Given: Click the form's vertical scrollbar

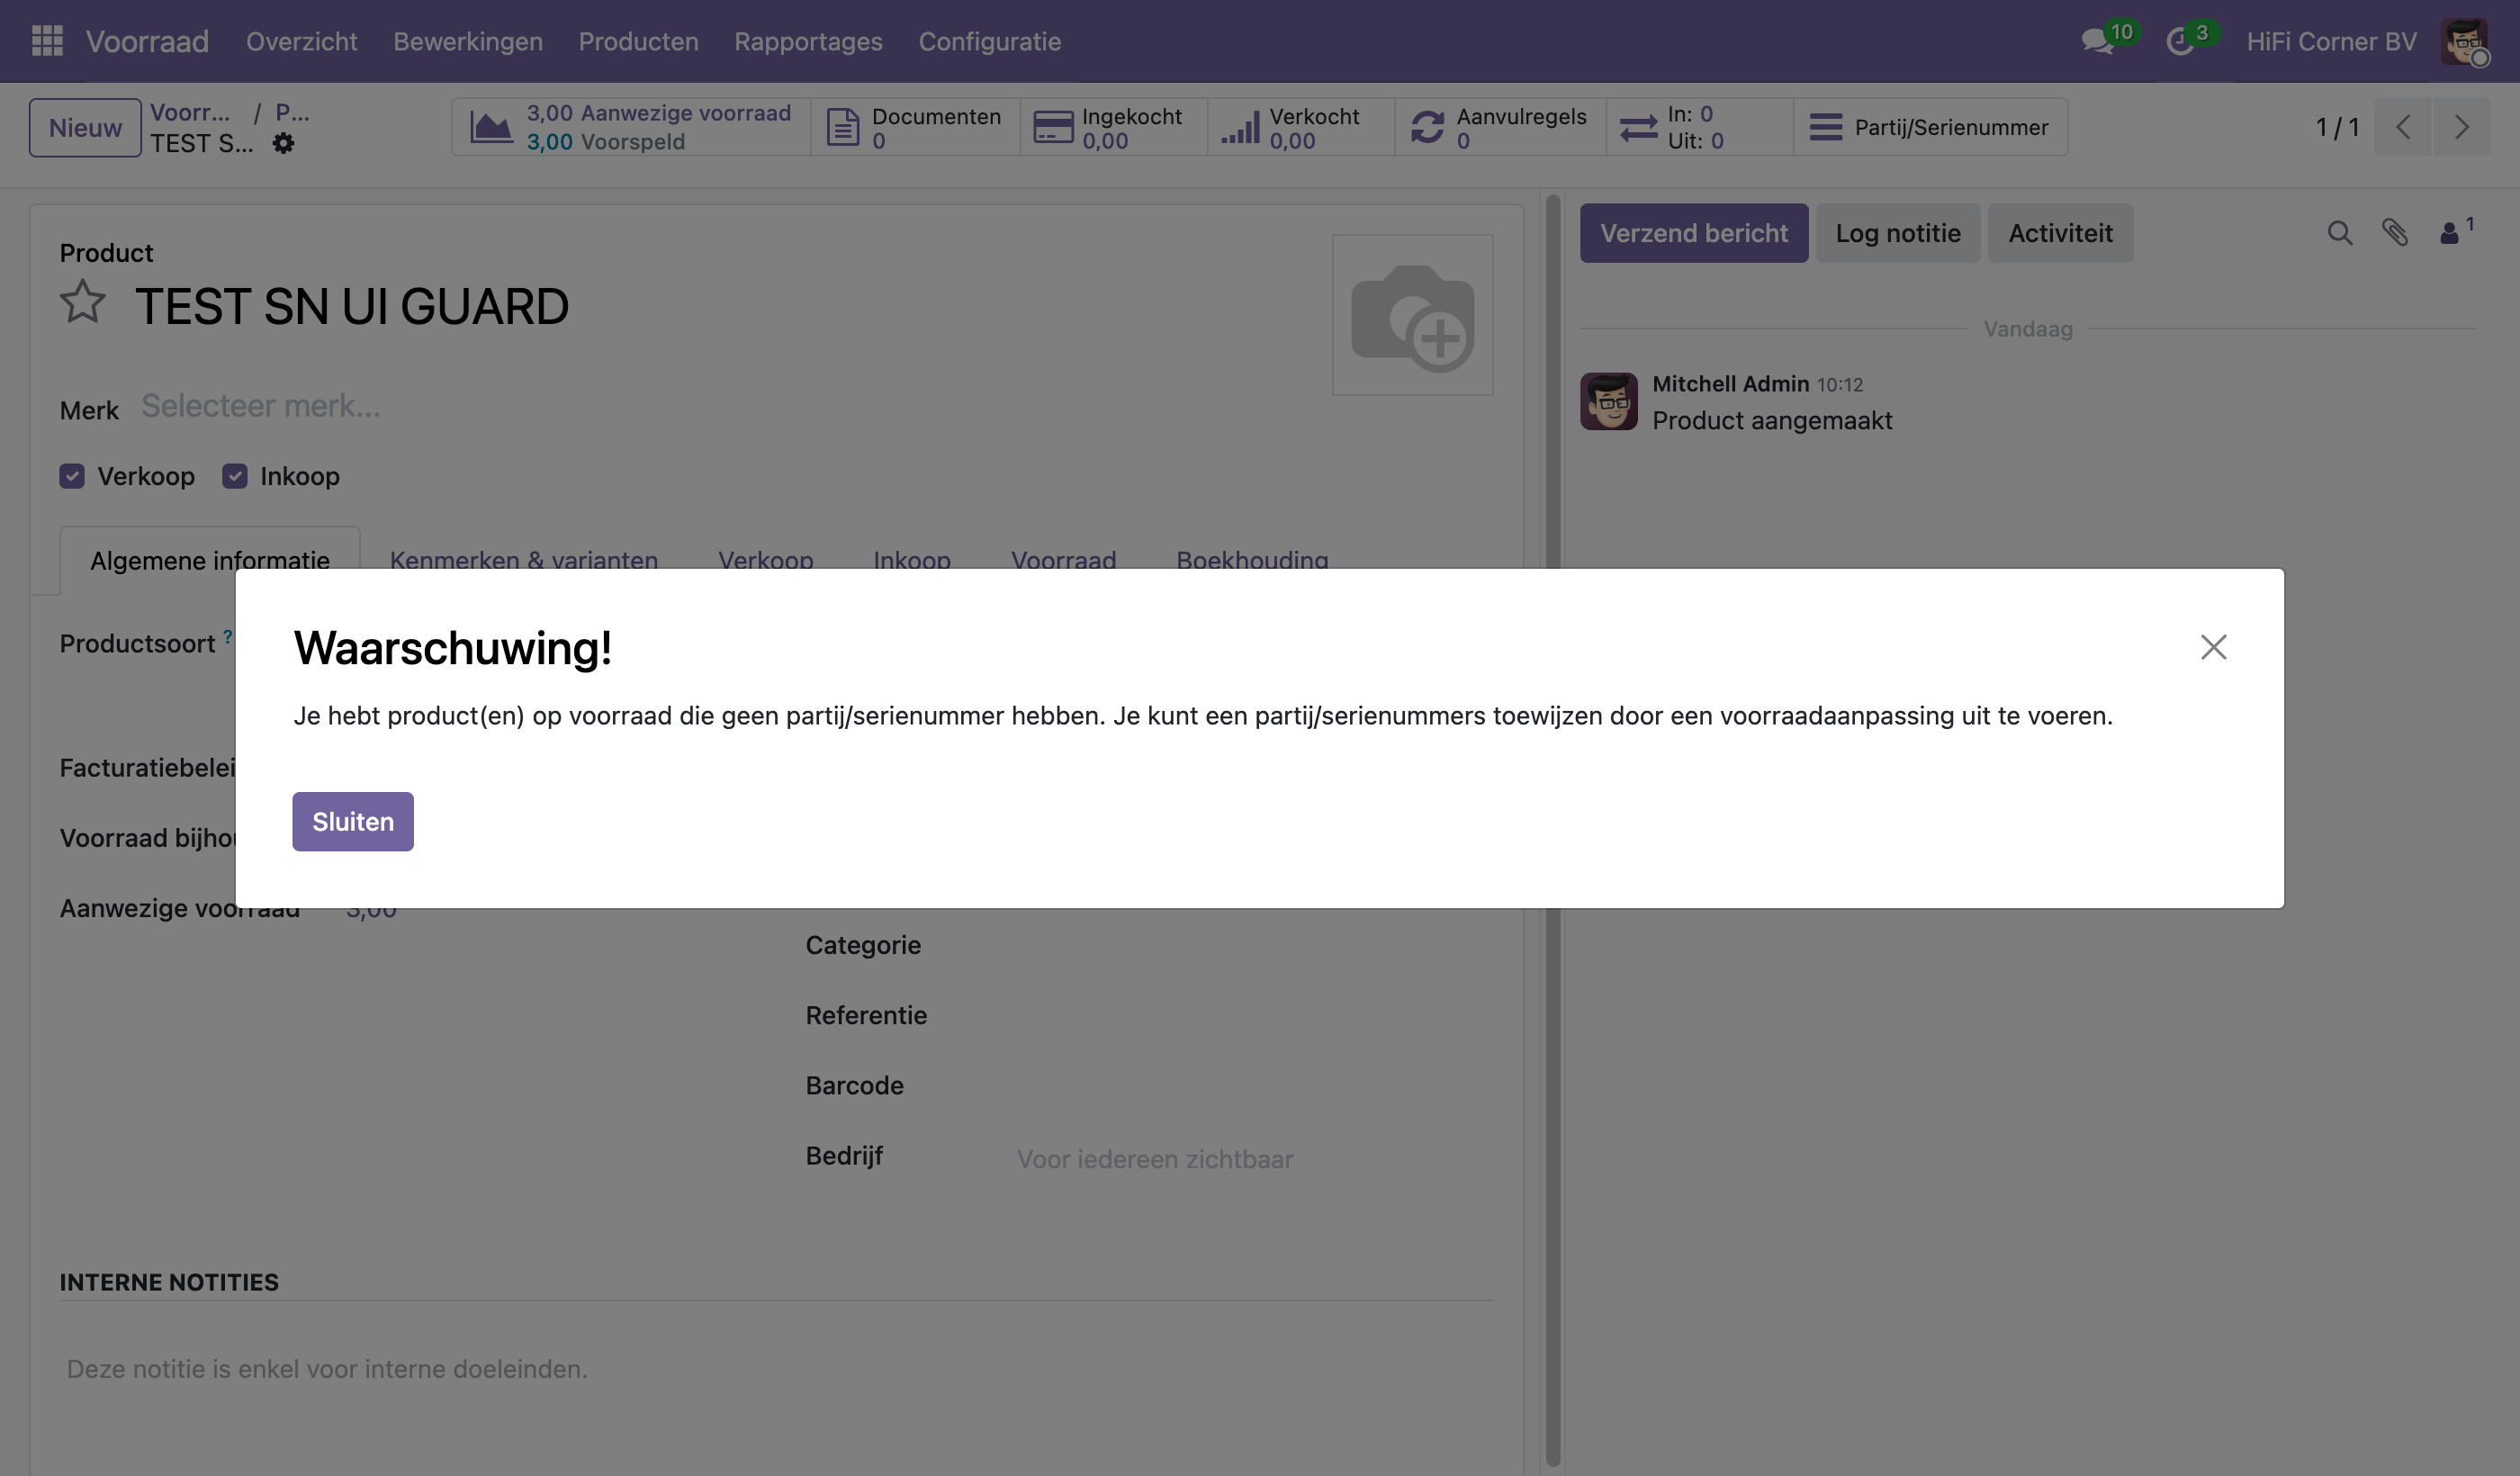Looking at the screenshot, I should (1552, 830).
